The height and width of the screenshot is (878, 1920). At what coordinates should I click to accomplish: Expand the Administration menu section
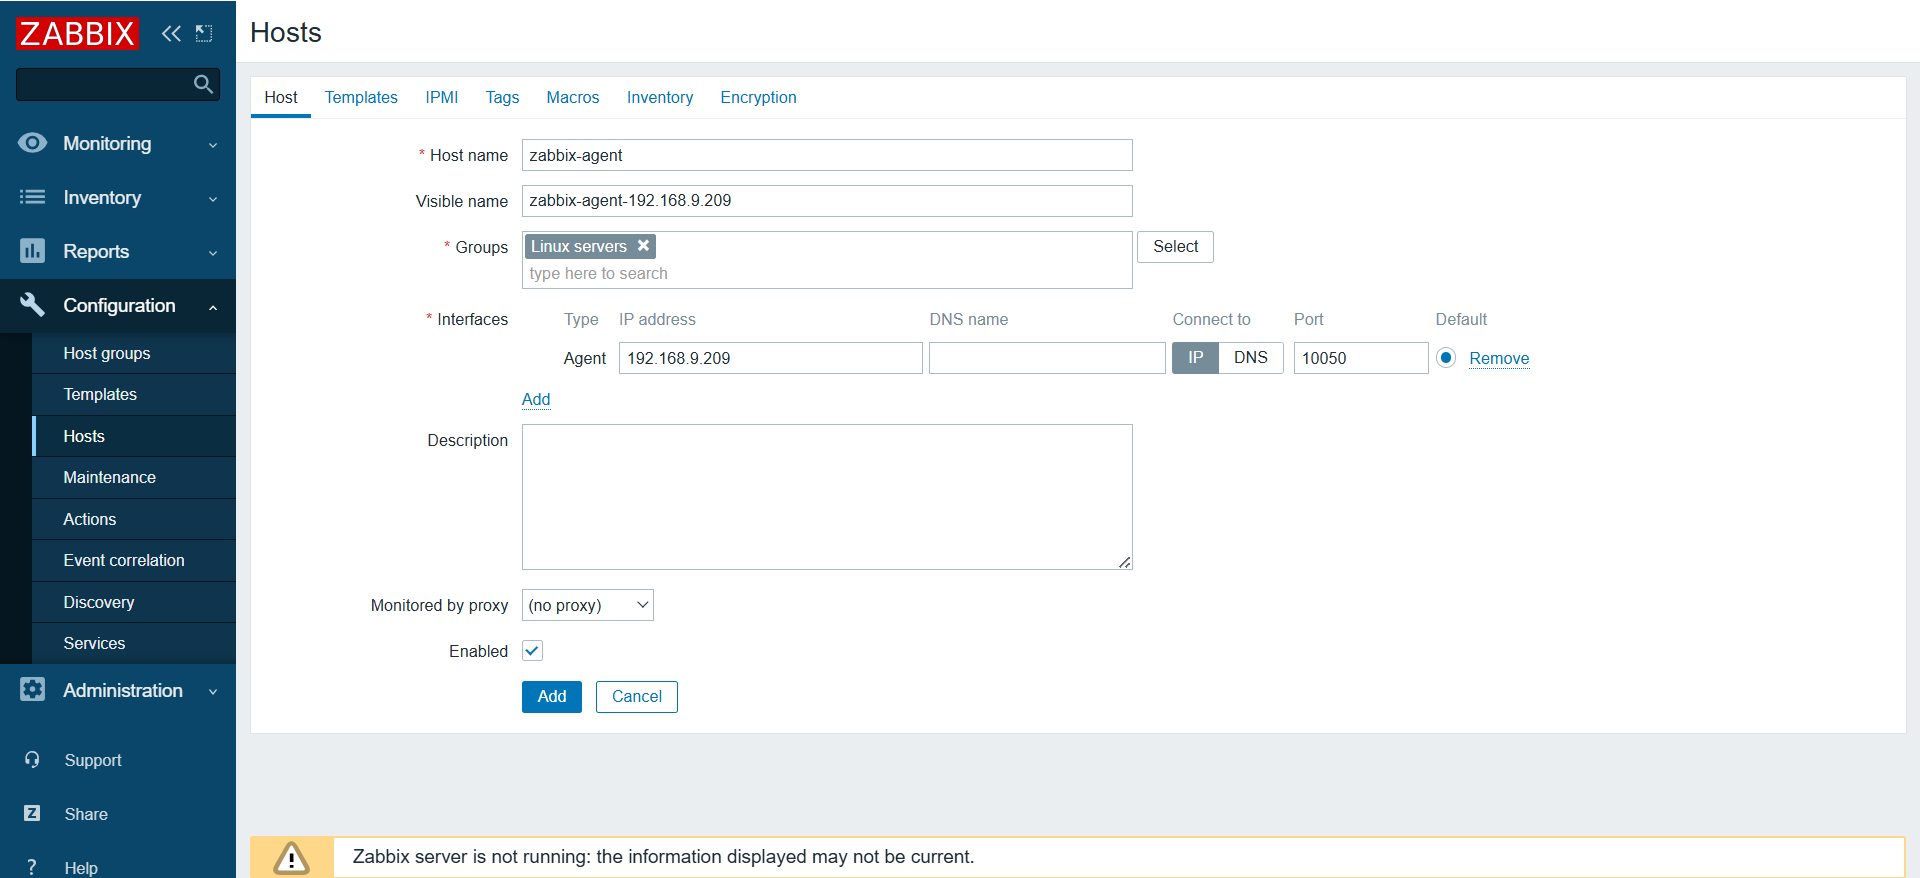pyautogui.click(x=118, y=691)
